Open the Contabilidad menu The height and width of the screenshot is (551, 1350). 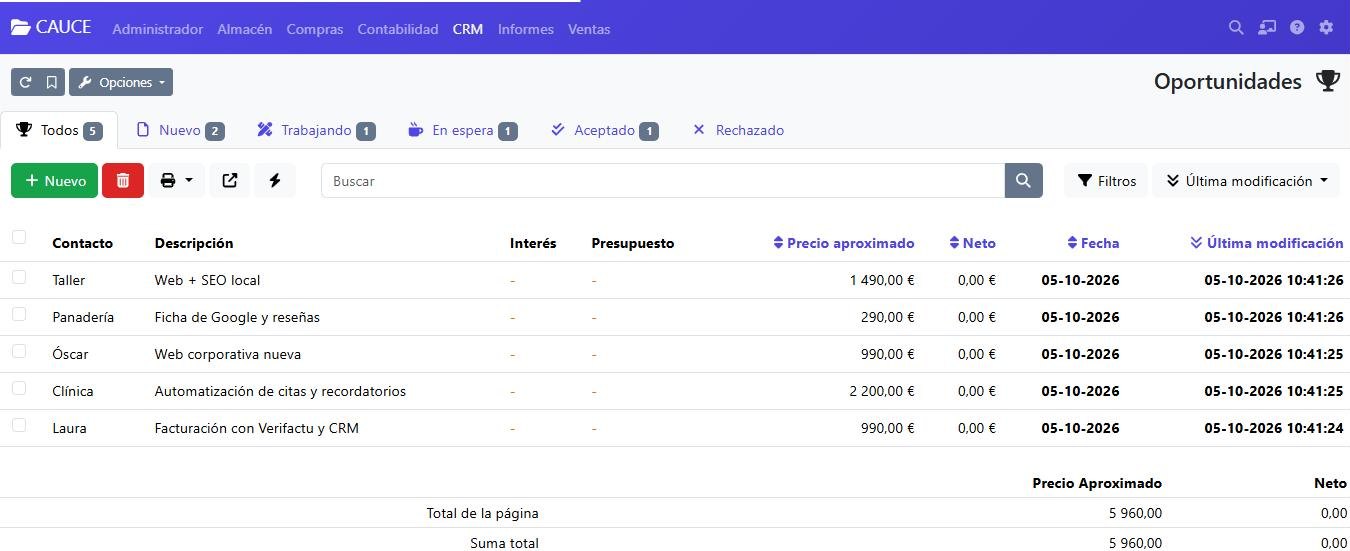tap(398, 29)
